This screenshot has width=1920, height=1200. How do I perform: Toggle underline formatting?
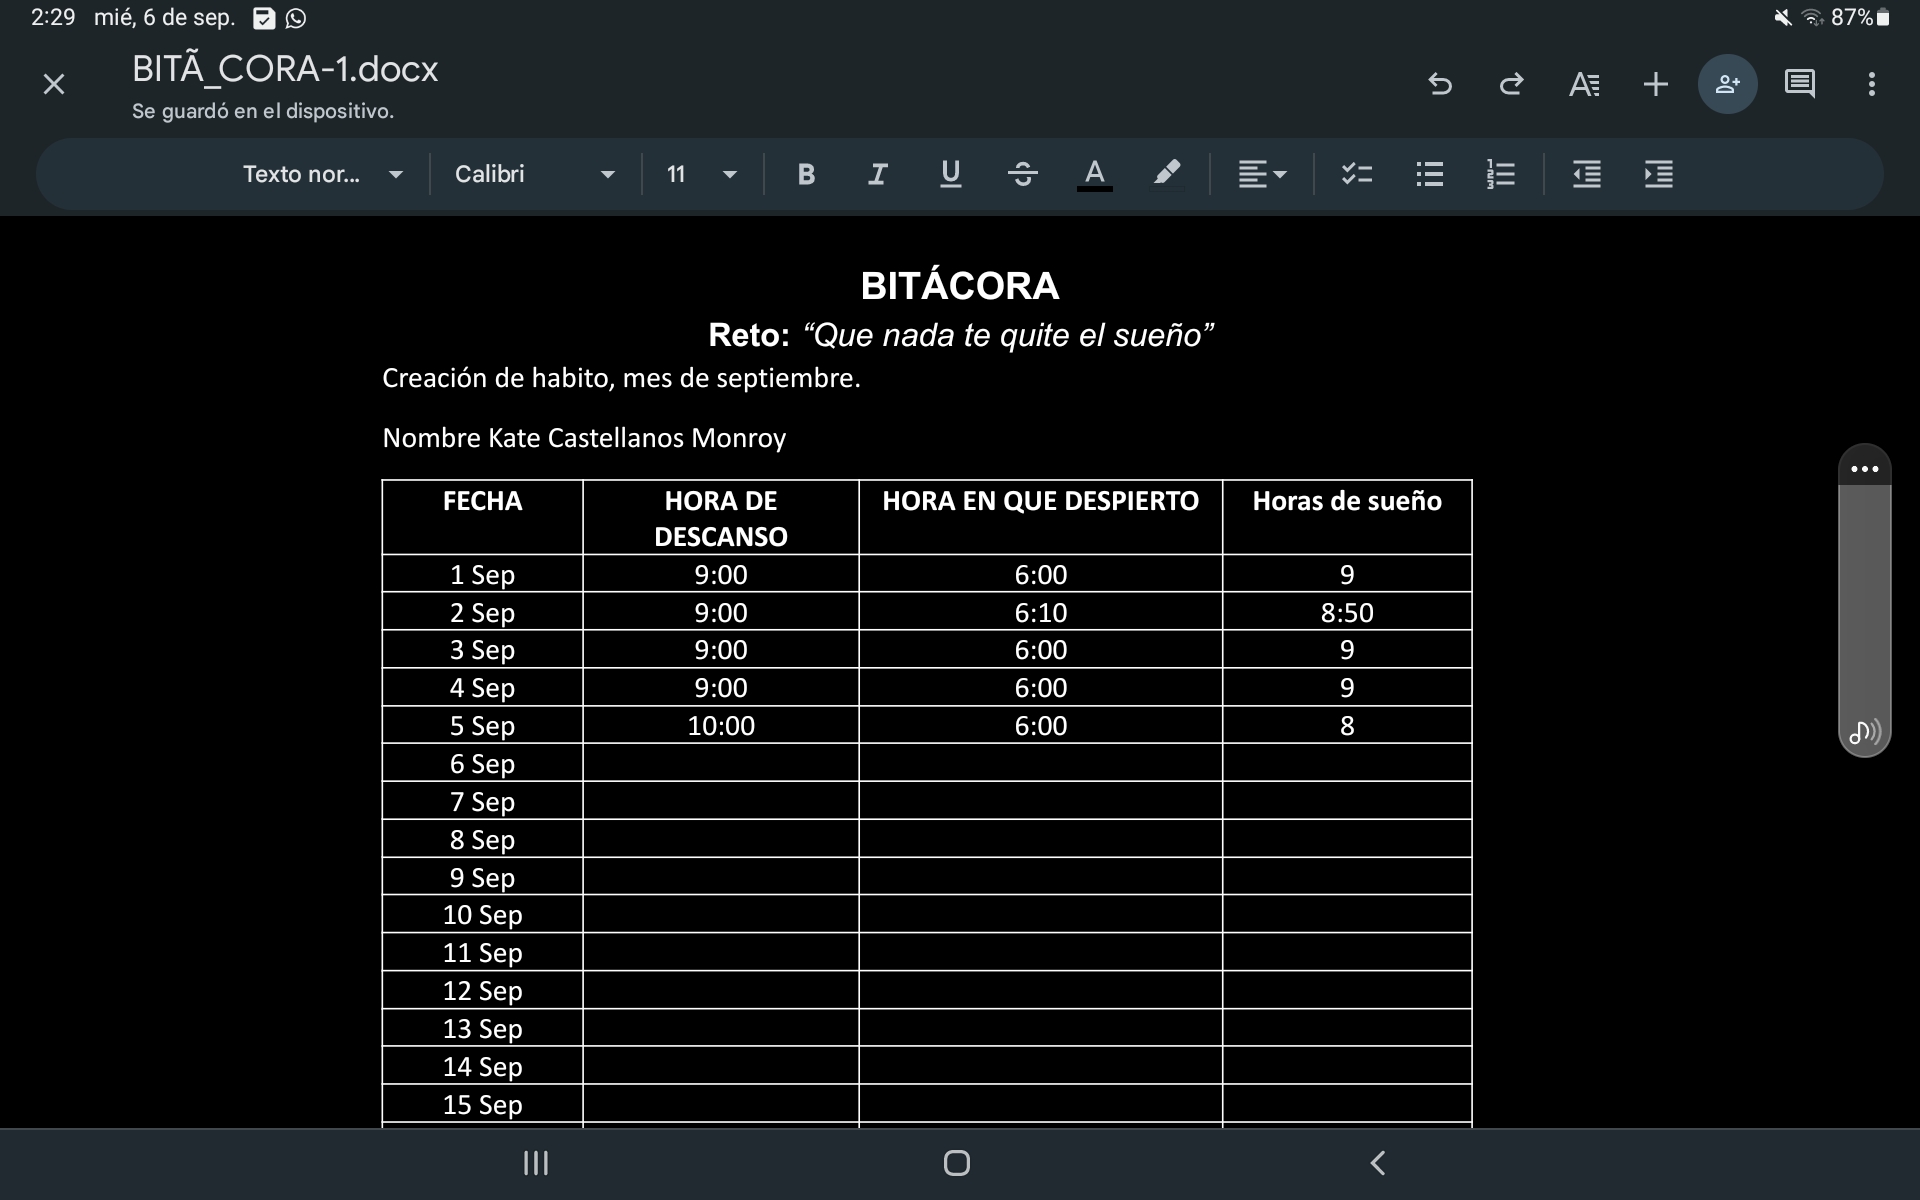click(950, 174)
